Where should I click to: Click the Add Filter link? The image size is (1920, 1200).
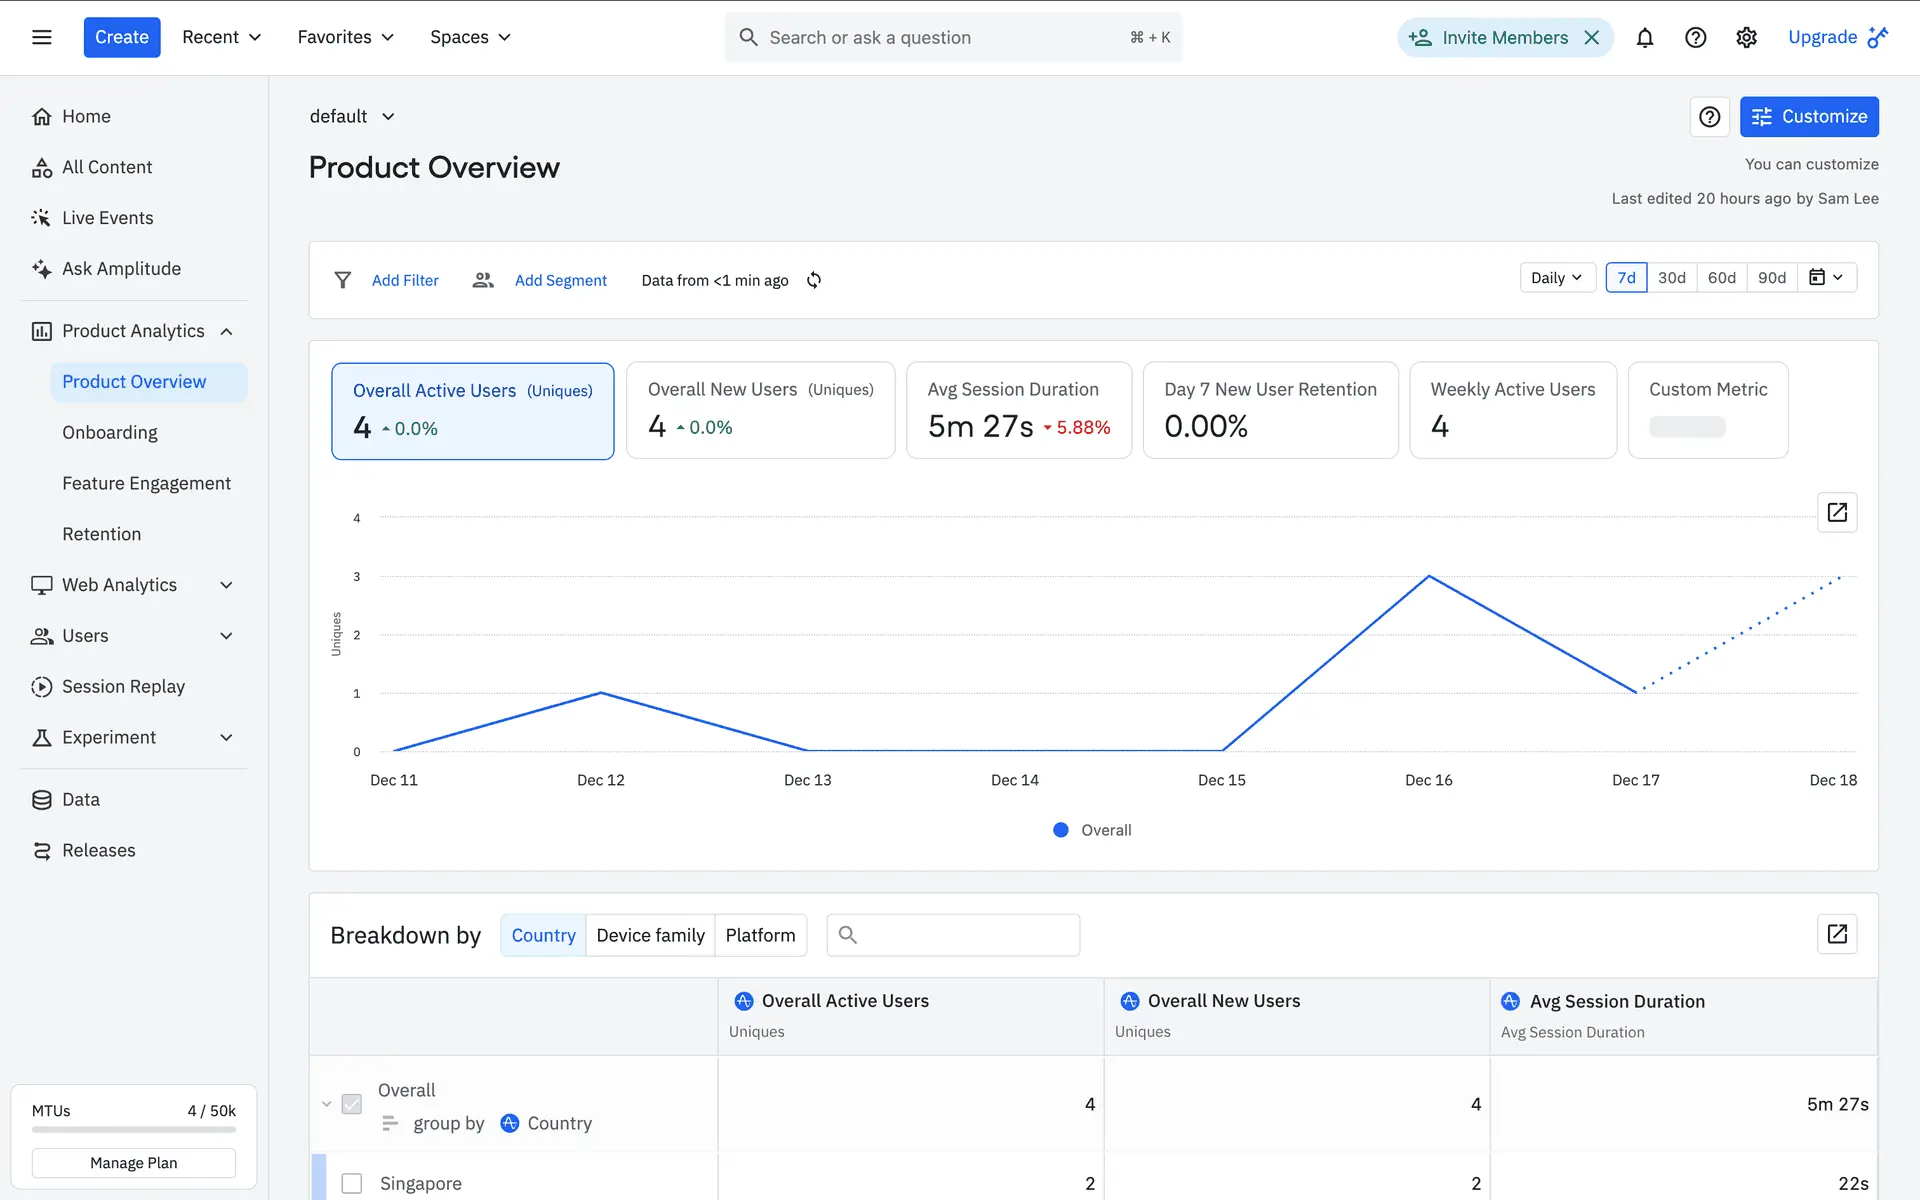pyautogui.click(x=405, y=280)
